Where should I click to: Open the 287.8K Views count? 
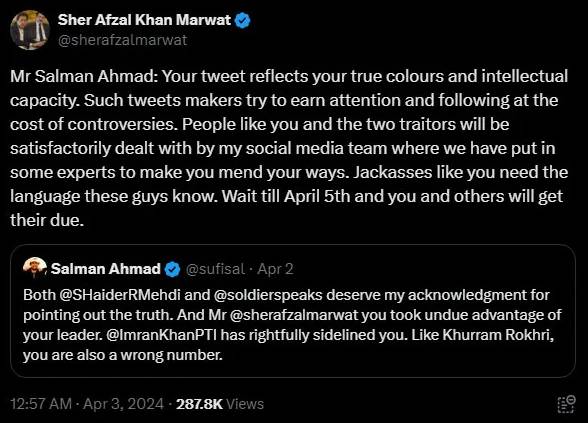(220, 404)
